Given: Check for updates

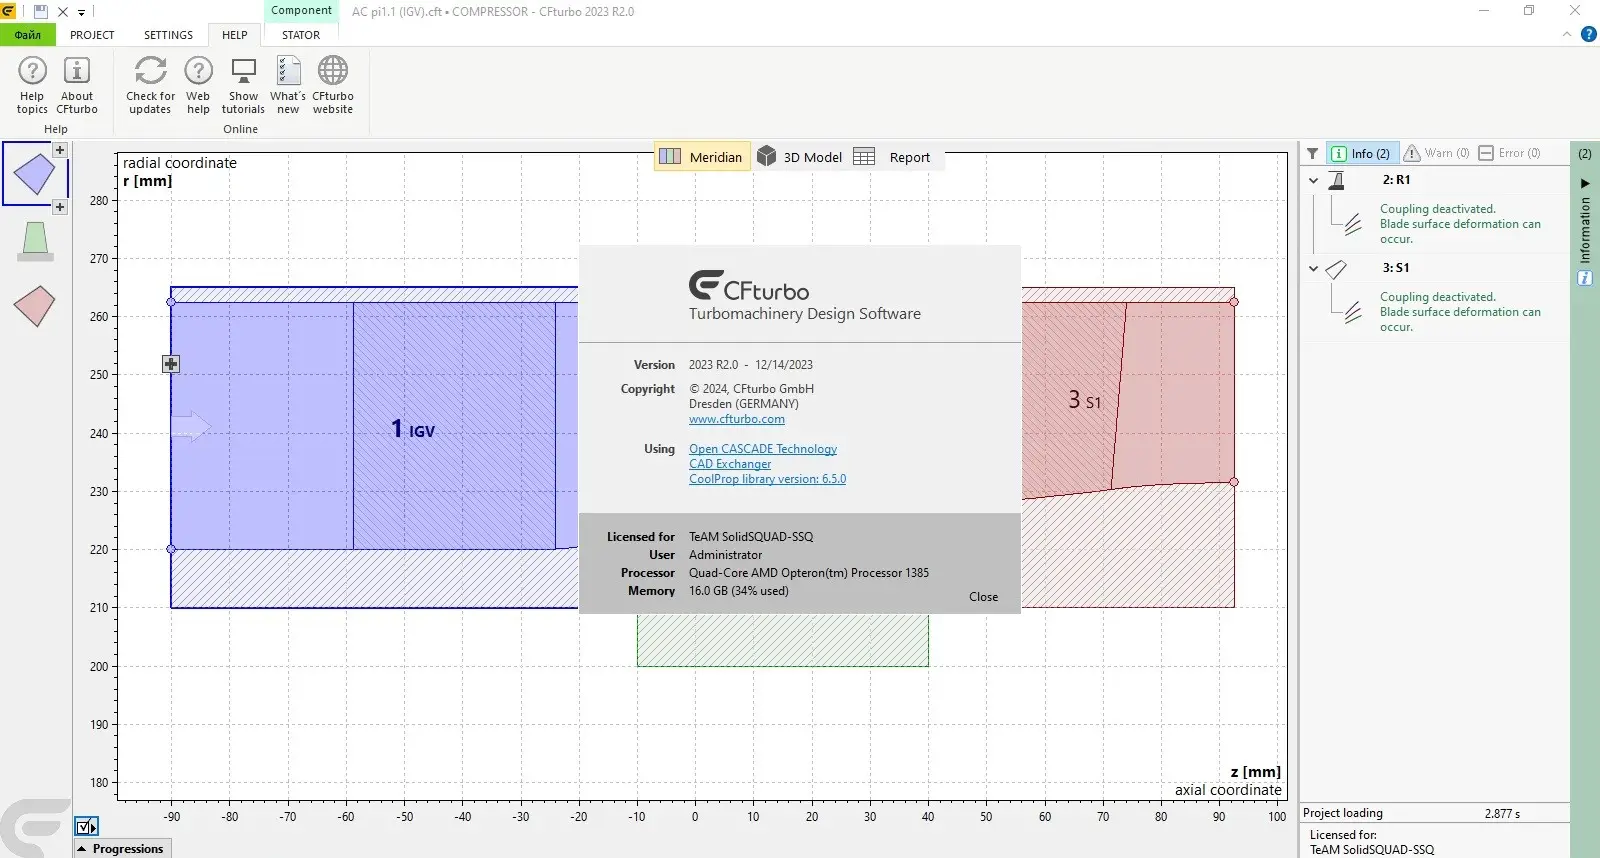Looking at the screenshot, I should pos(150,86).
